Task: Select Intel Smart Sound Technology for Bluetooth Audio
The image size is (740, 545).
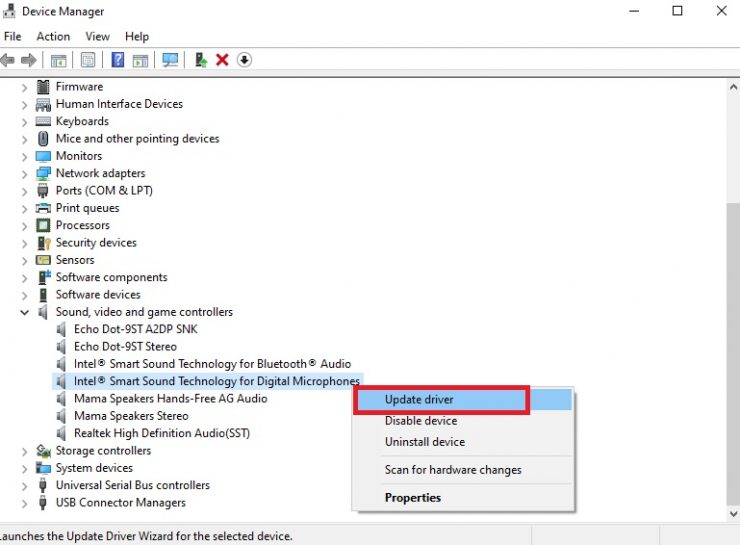Action: pos(212,364)
